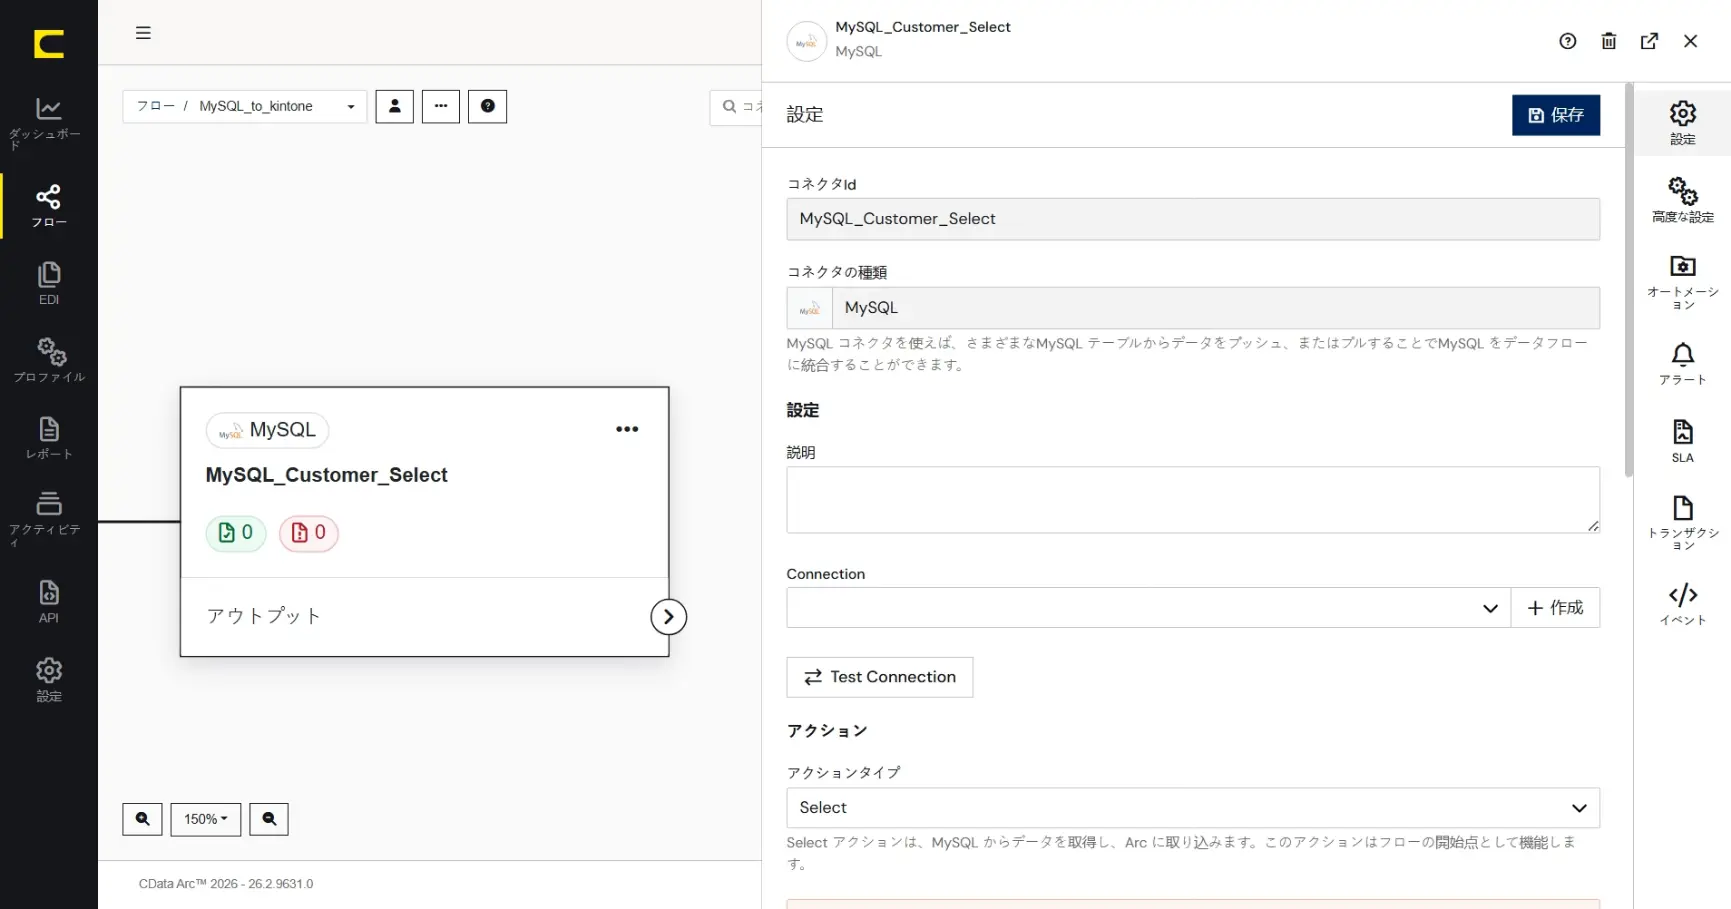Click the アウトプット label on the node
The width and height of the screenshot is (1731, 909).
coord(264,616)
